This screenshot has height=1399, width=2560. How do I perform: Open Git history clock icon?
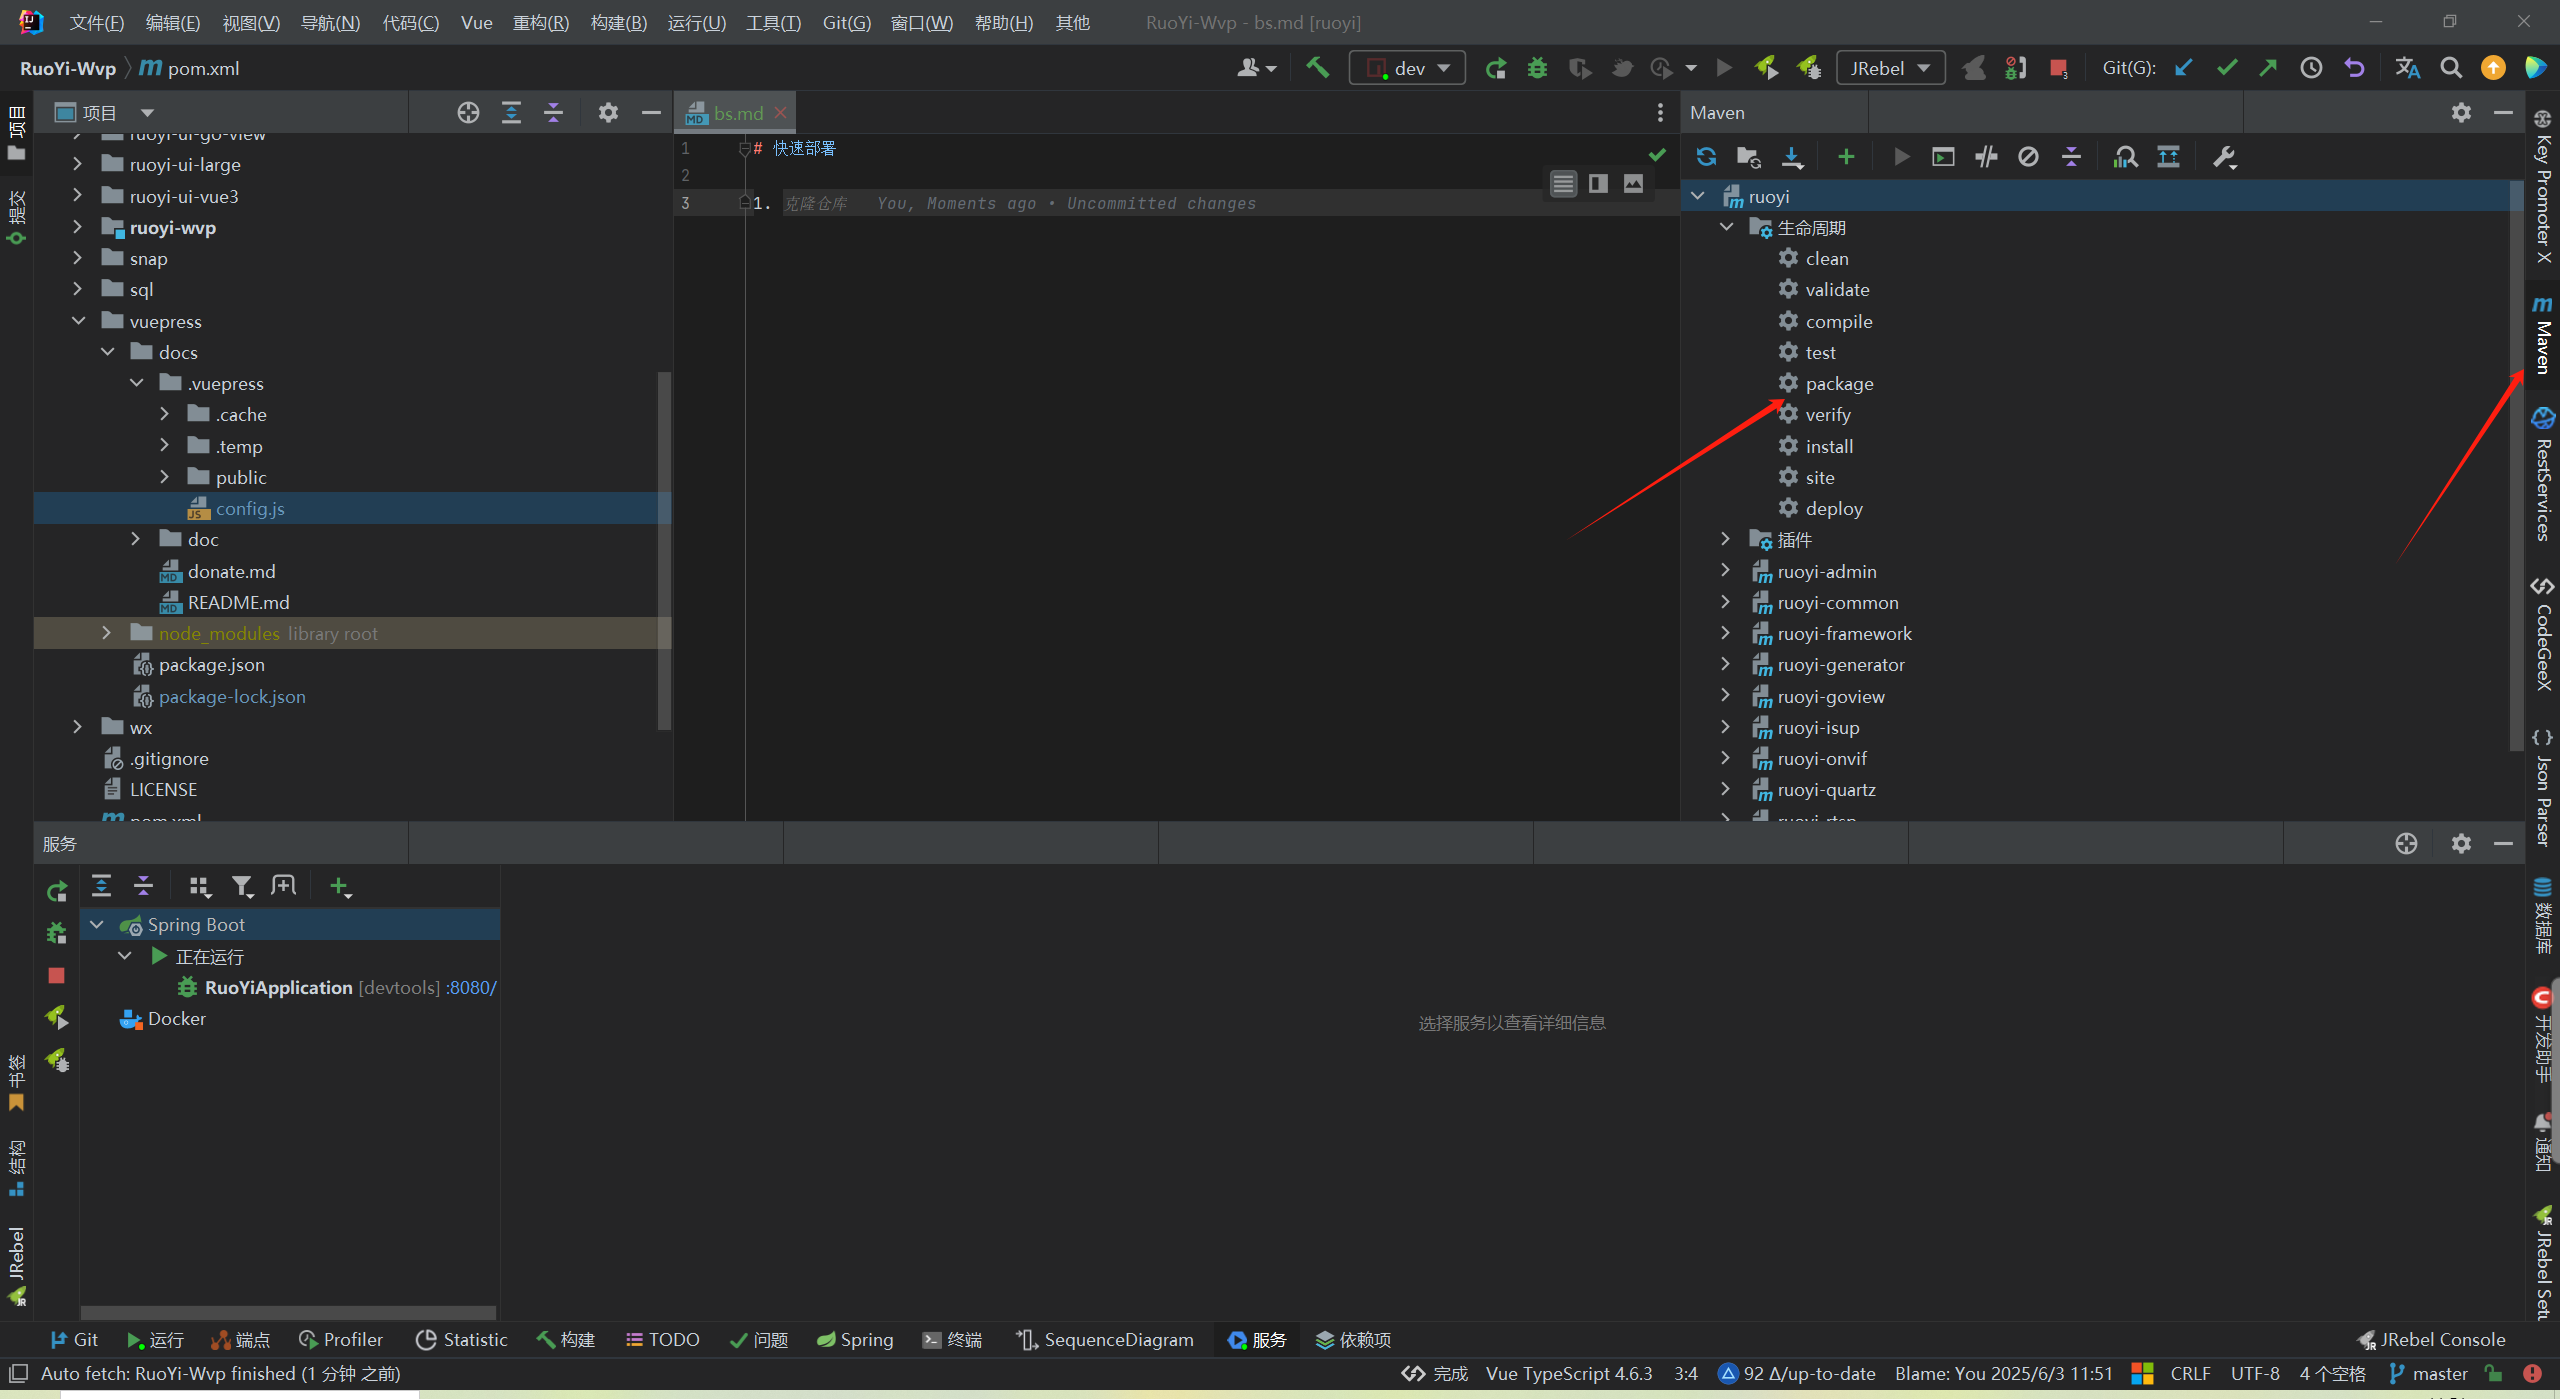click(2311, 68)
